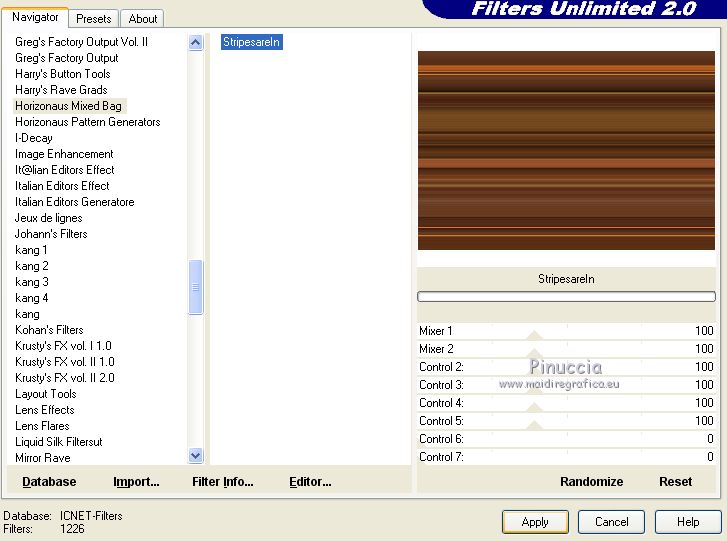Select the Navigator tab
Image resolution: width=727 pixels, height=541 pixels.
click(35, 17)
